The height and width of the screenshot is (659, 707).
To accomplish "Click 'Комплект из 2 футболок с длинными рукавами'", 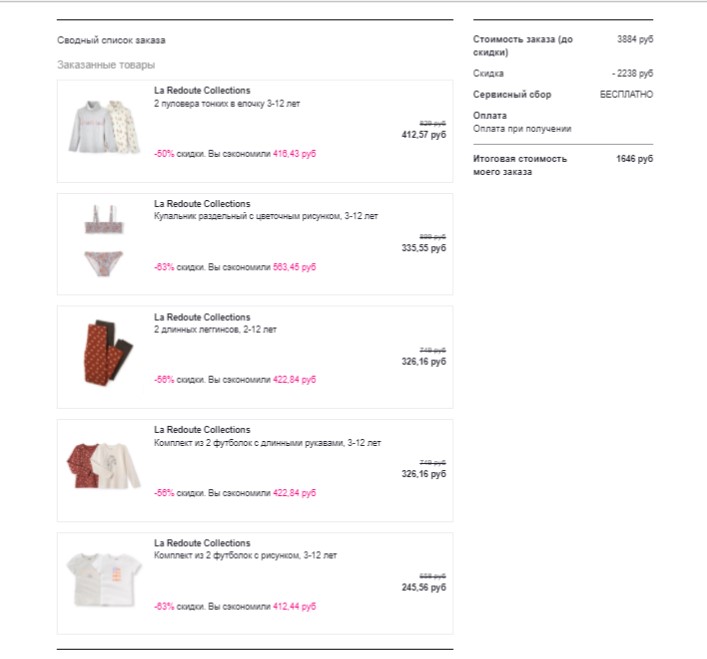I will pyautogui.click(x=267, y=443).
